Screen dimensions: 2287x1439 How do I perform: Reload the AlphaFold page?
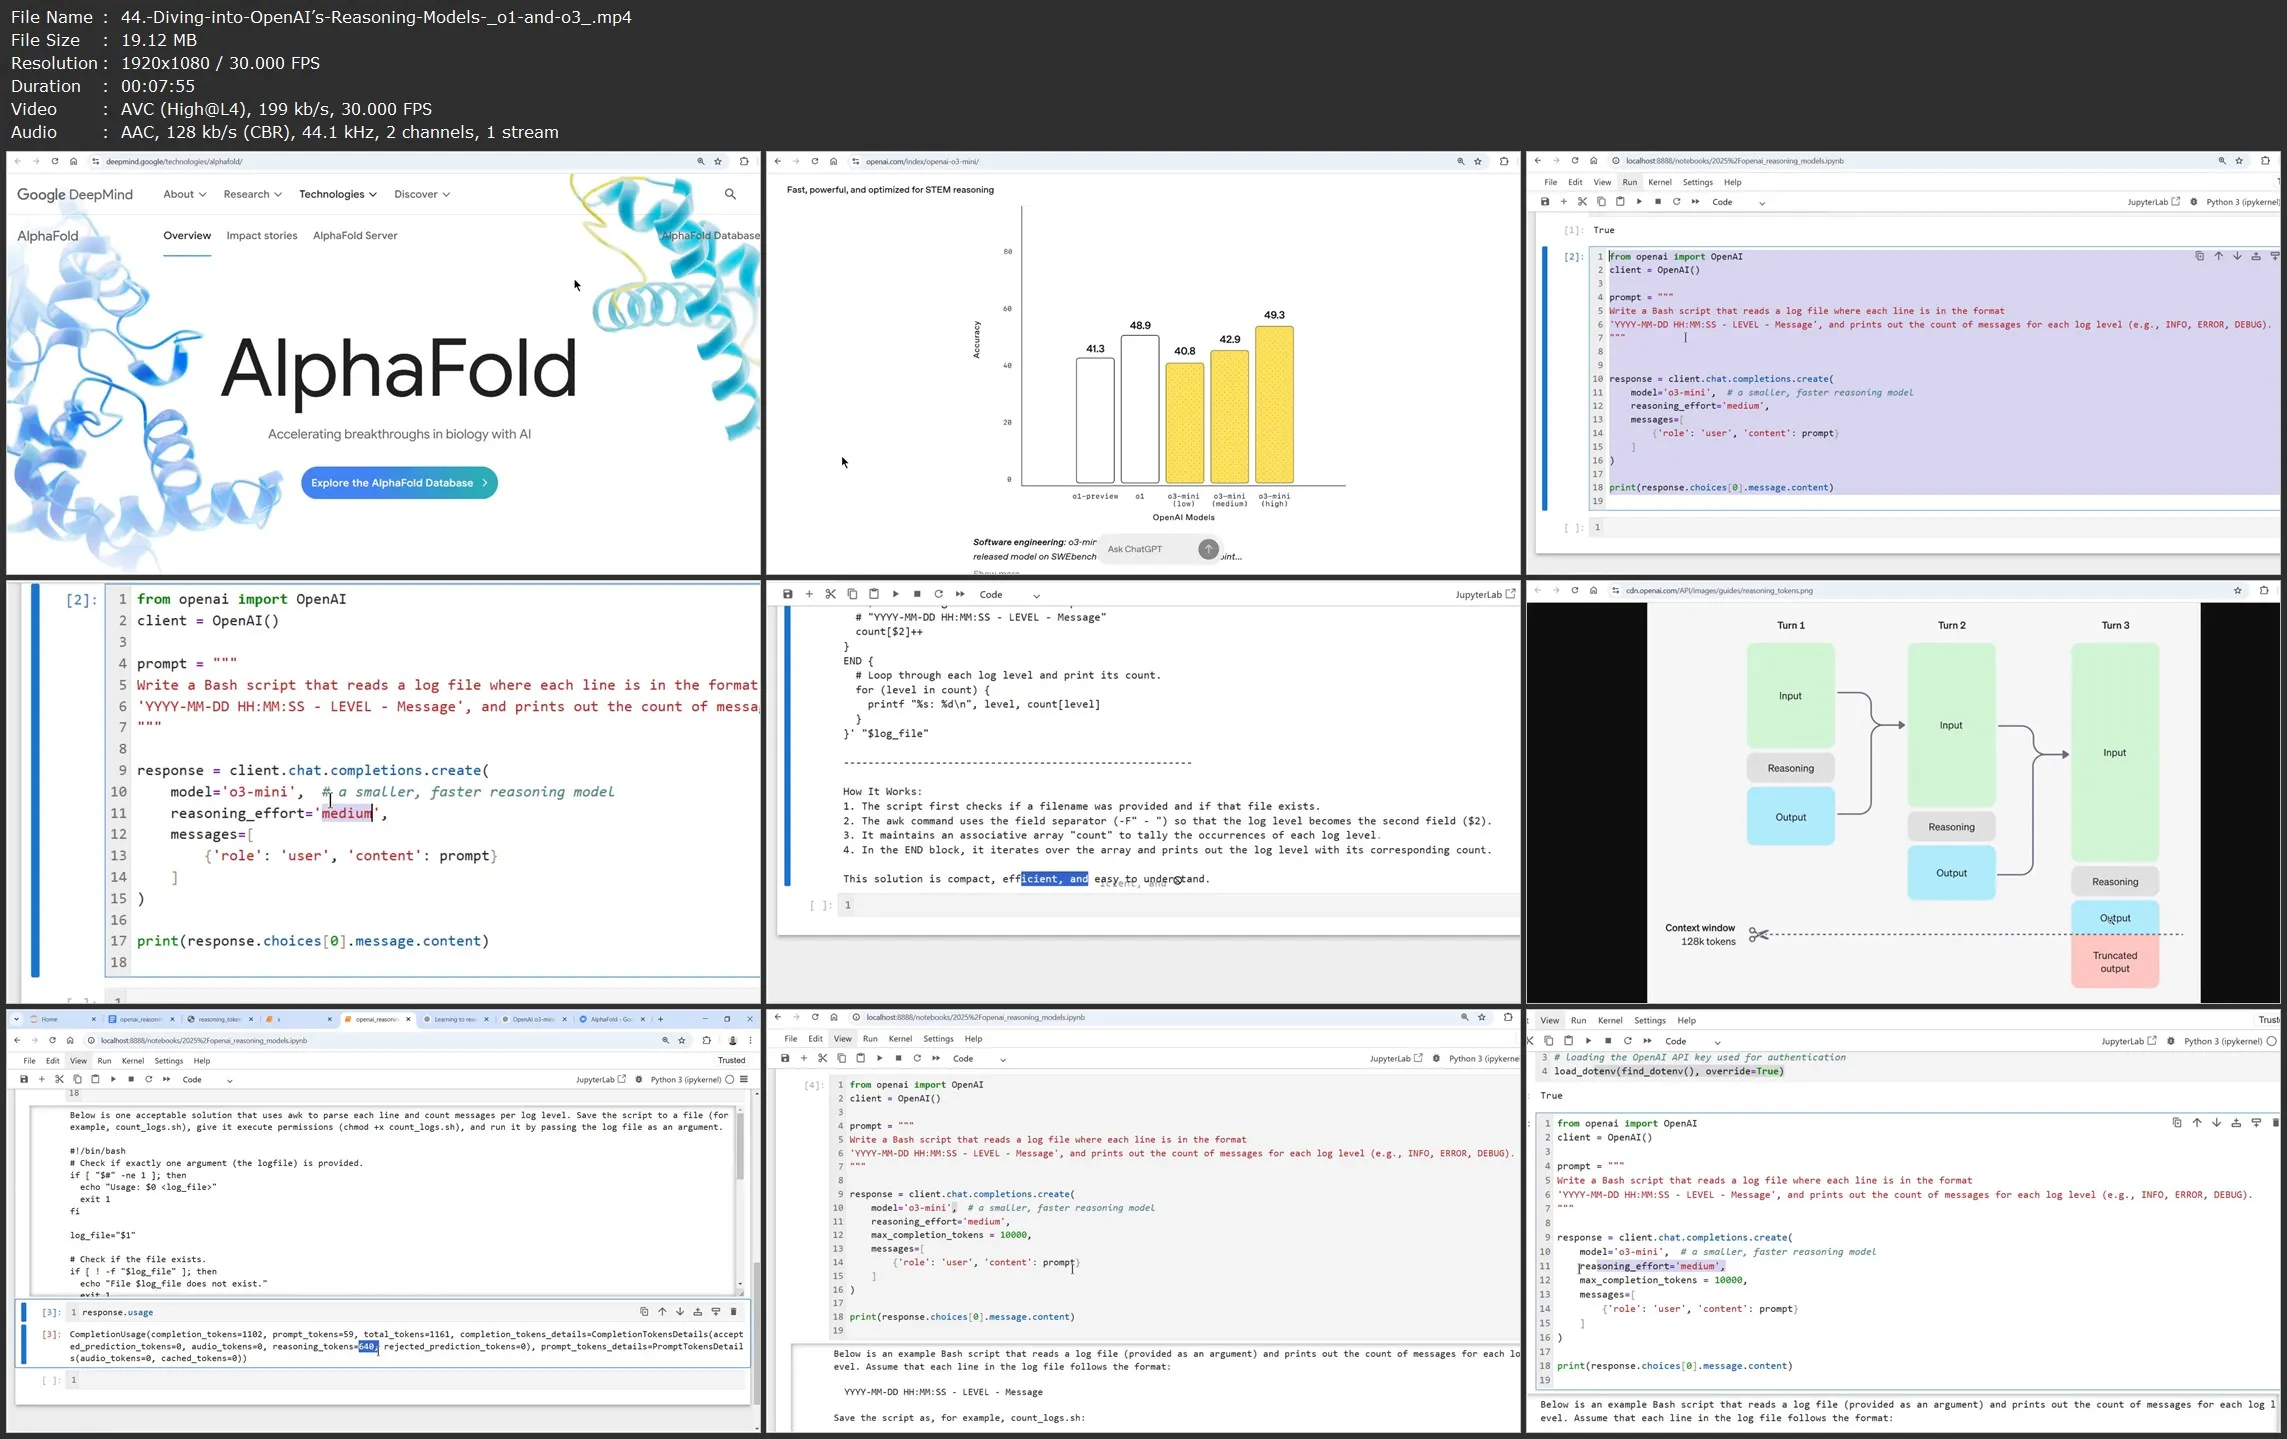(x=55, y=161)
